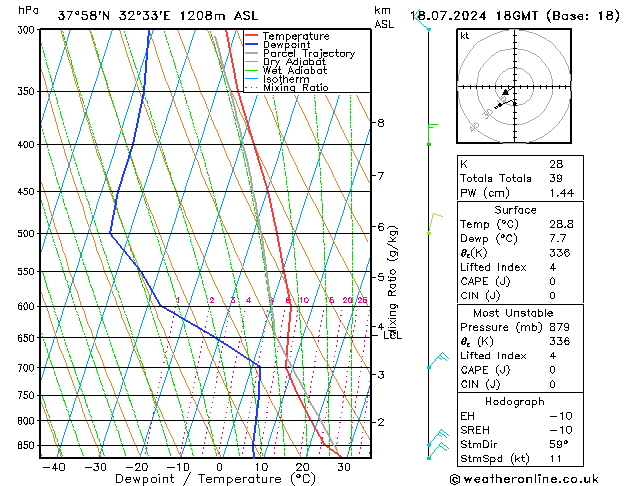Click the 500 hPa pressure axis label

point(28,233)
